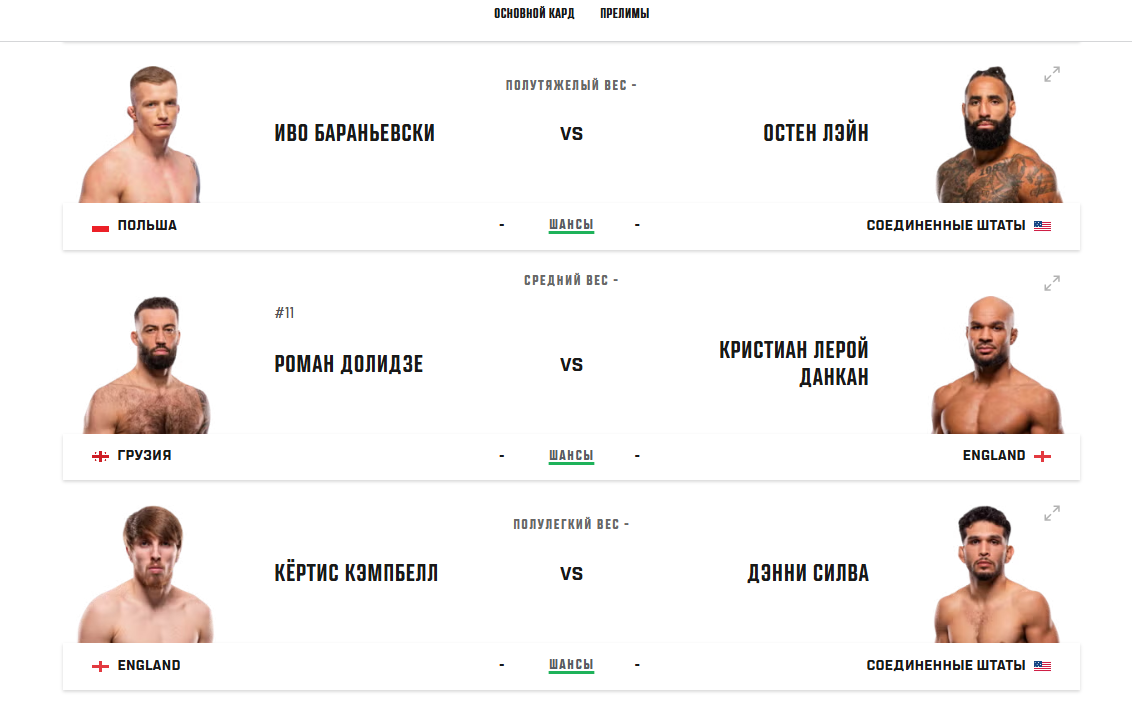Open Шансы for Baraniewski vs Lane
Screen dimensions: 1132x711
(571, 225)
